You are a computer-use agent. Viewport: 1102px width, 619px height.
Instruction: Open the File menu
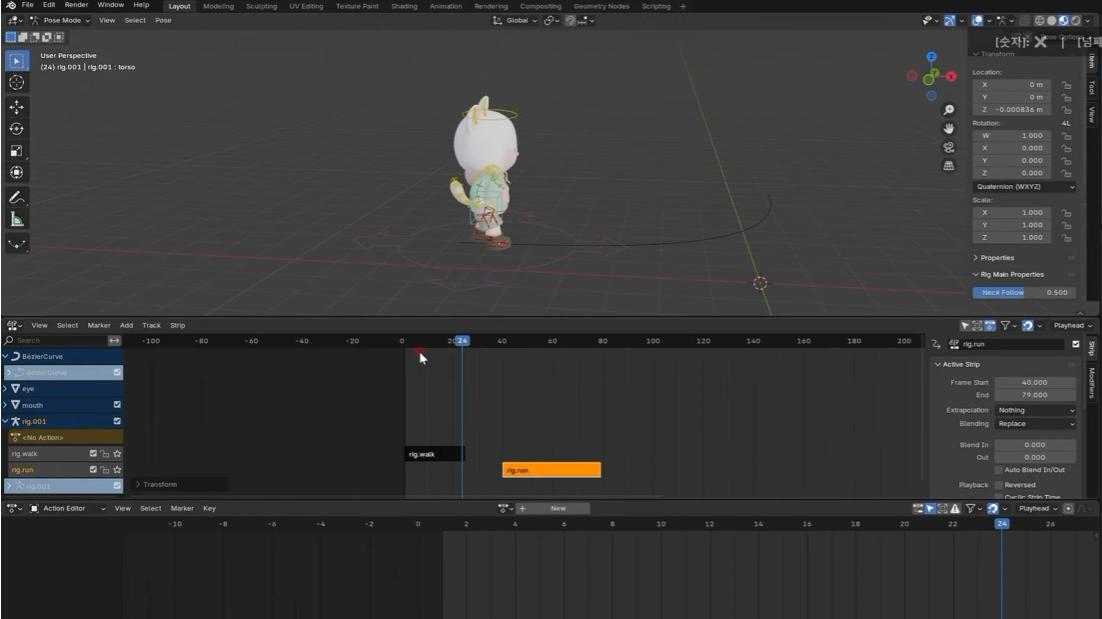tap(27, 5)
